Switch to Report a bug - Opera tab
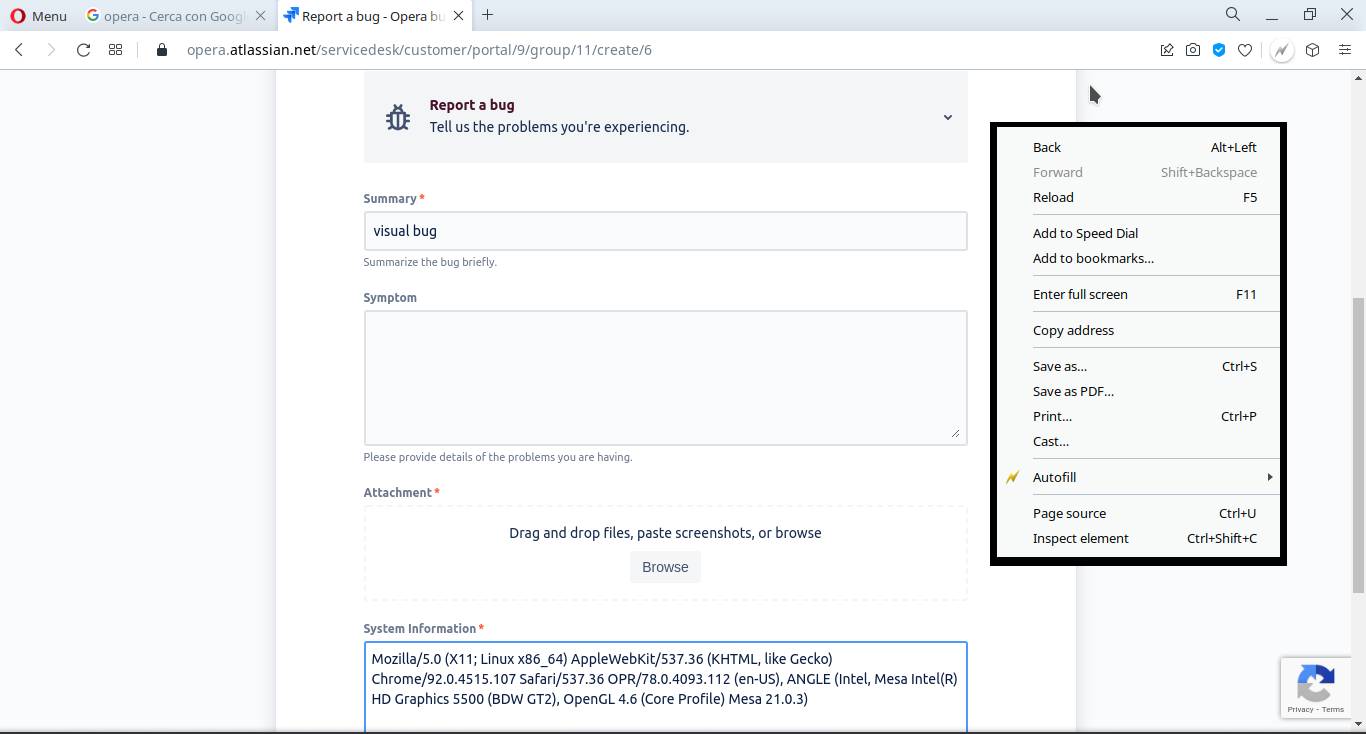Image resolution: width=1366 pixels, height=734 pixels. (375, 16)
